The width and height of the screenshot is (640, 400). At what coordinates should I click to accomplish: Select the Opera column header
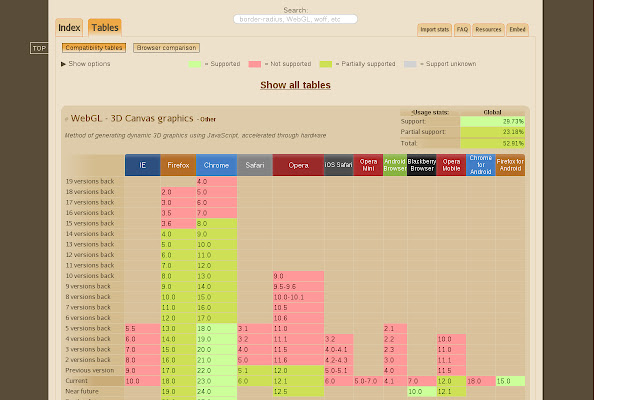(x=297, y=165)
